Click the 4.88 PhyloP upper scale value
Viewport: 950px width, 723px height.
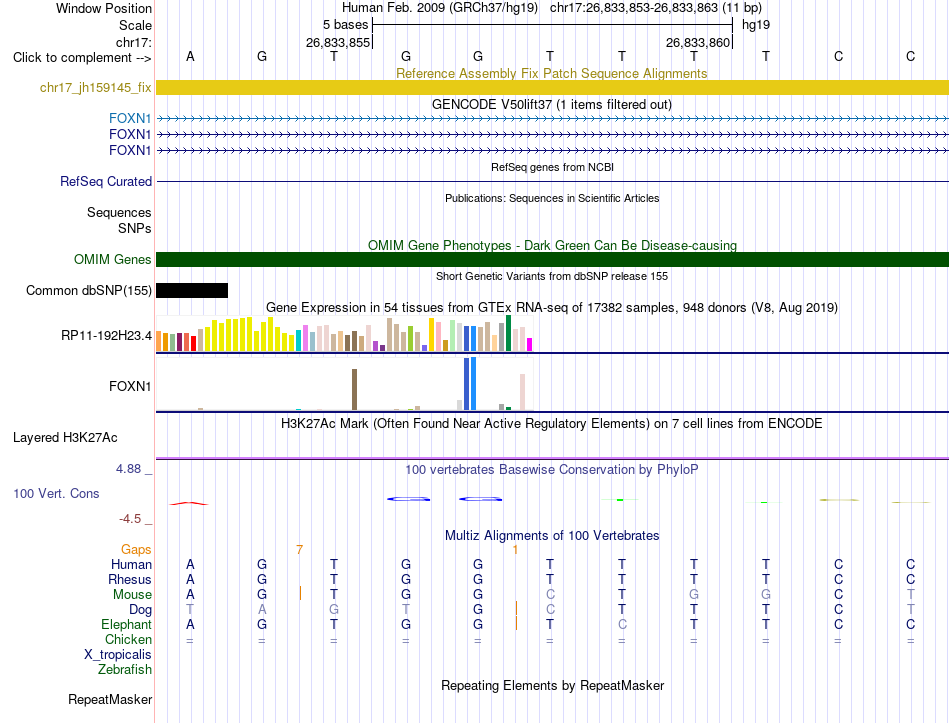tap(128, 468)
